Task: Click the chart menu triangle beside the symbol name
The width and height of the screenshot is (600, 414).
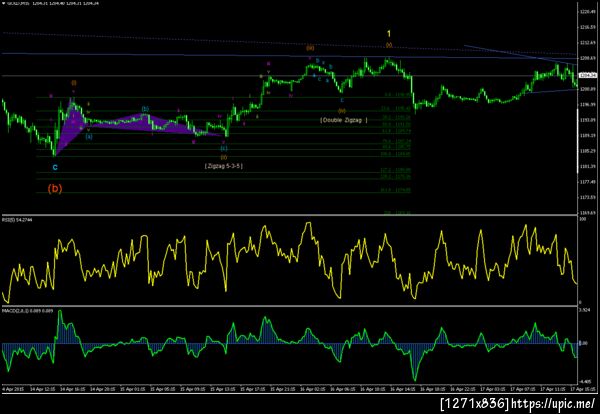Action: tap(3, 3)
